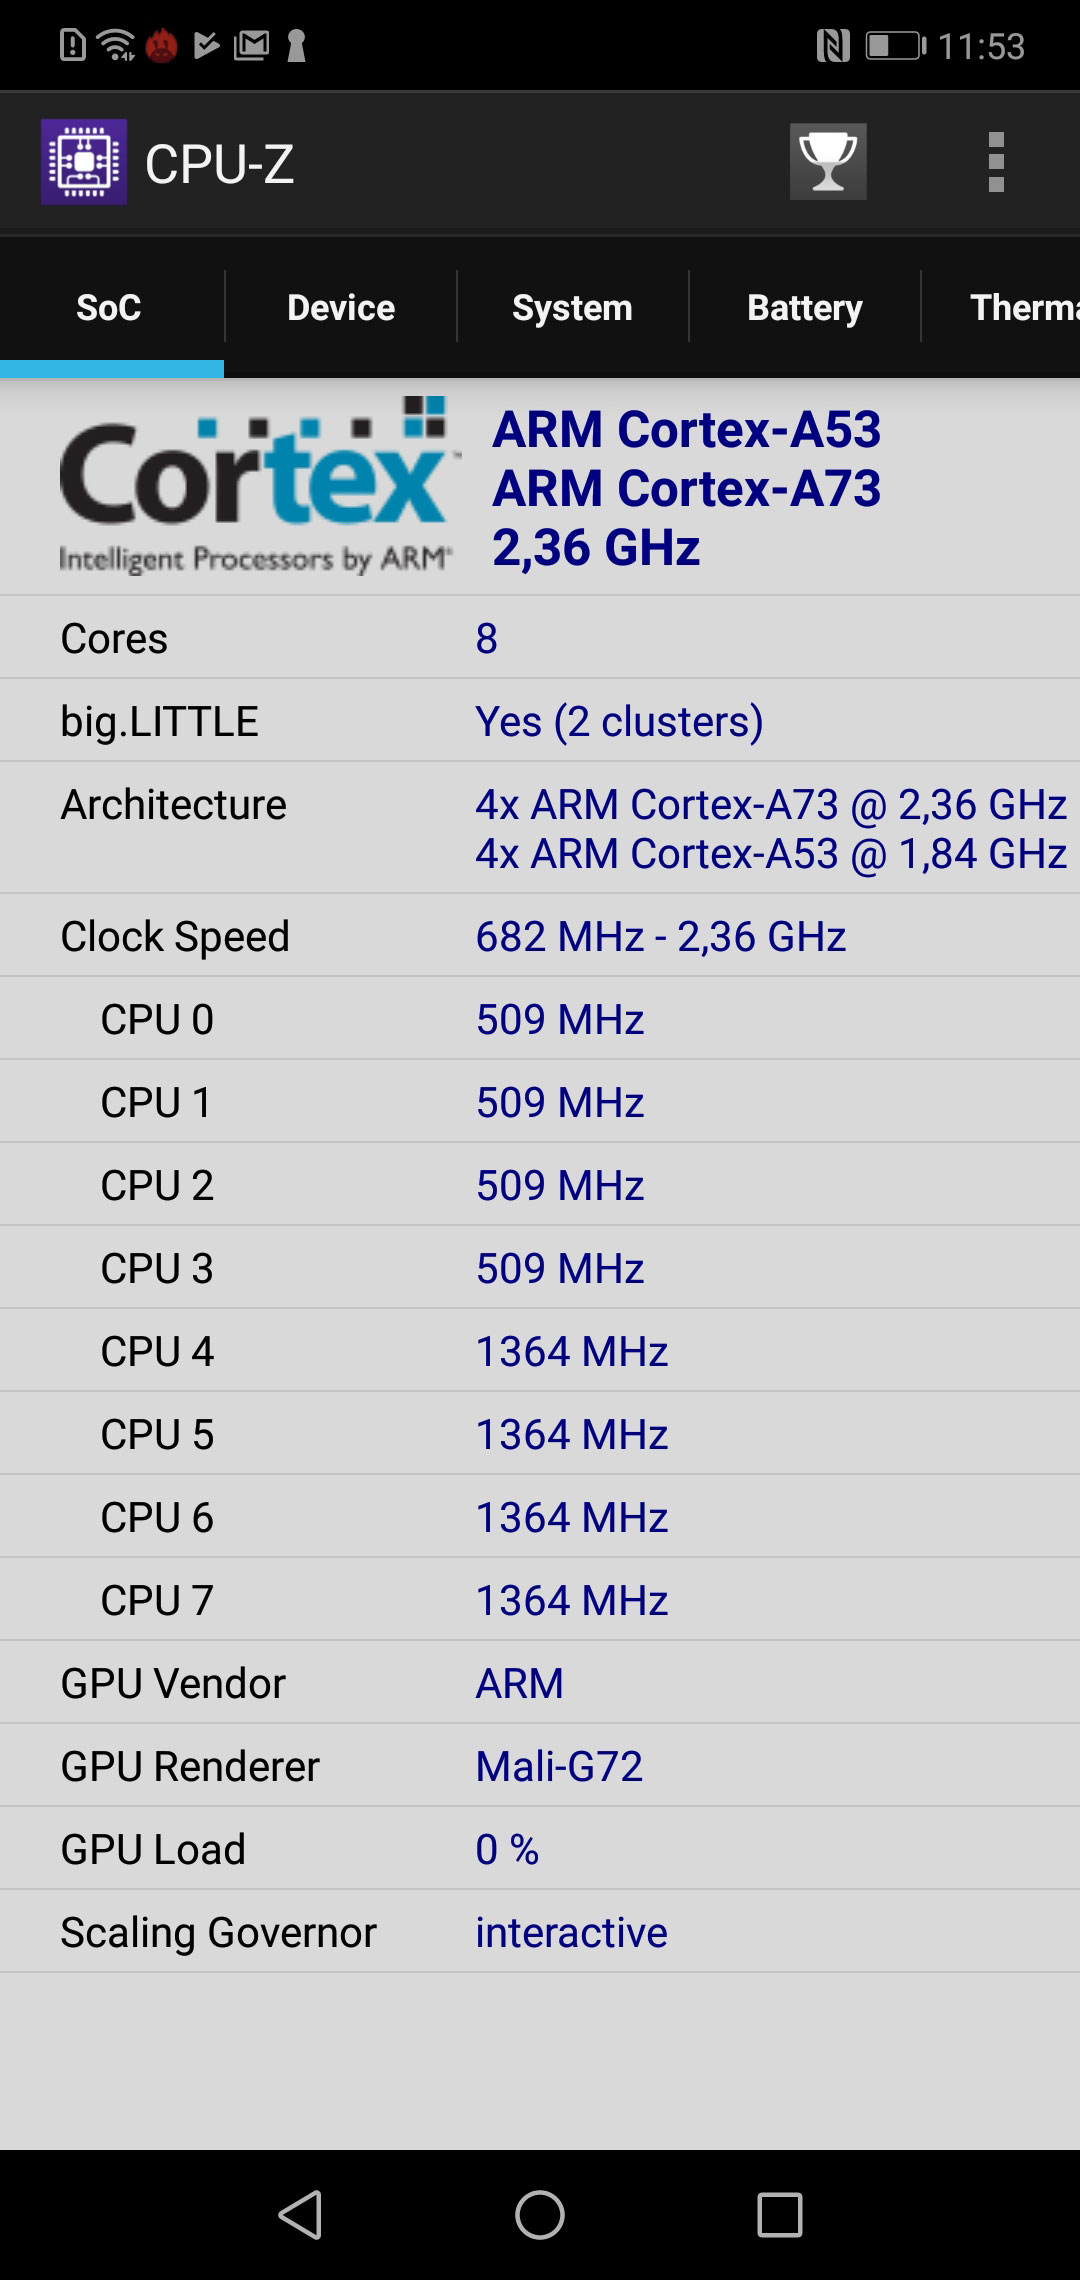Image resolution: width=1080 pixels, height=2280 pixels.
Task: Tap the Clock Speed row
Action: tap(540, 936)
